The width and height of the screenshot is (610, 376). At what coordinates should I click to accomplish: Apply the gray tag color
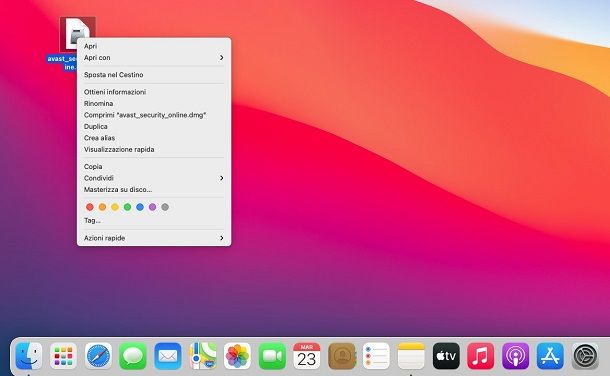[165, 207]
